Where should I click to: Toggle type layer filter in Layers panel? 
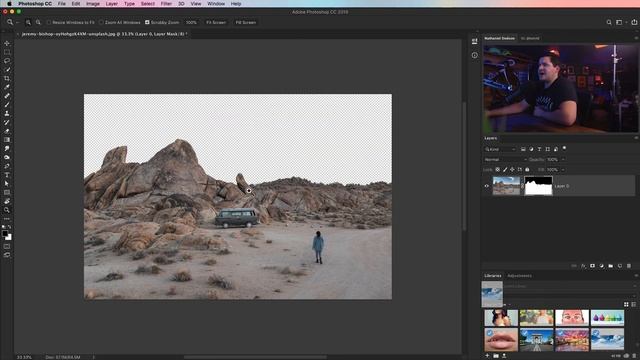click(539, 149)
